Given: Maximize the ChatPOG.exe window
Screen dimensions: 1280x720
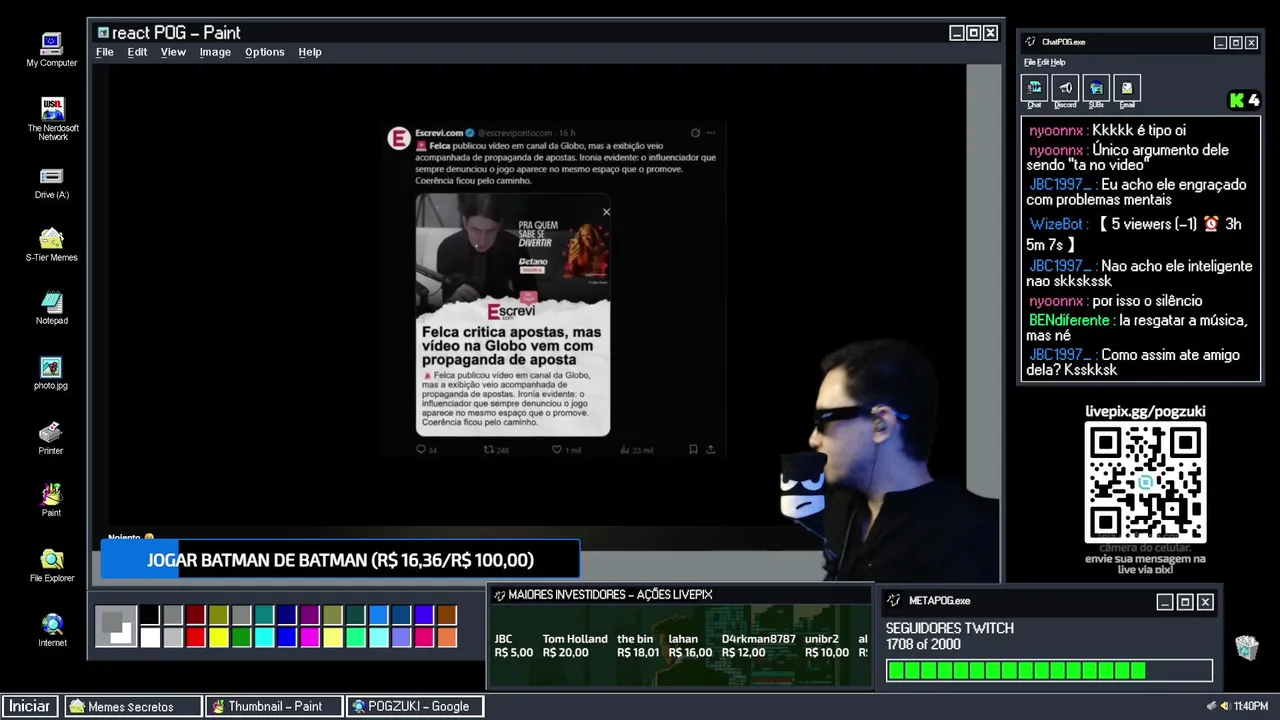Looking at the screenshot, I should pyautogui.click(x=1236, y=42).
